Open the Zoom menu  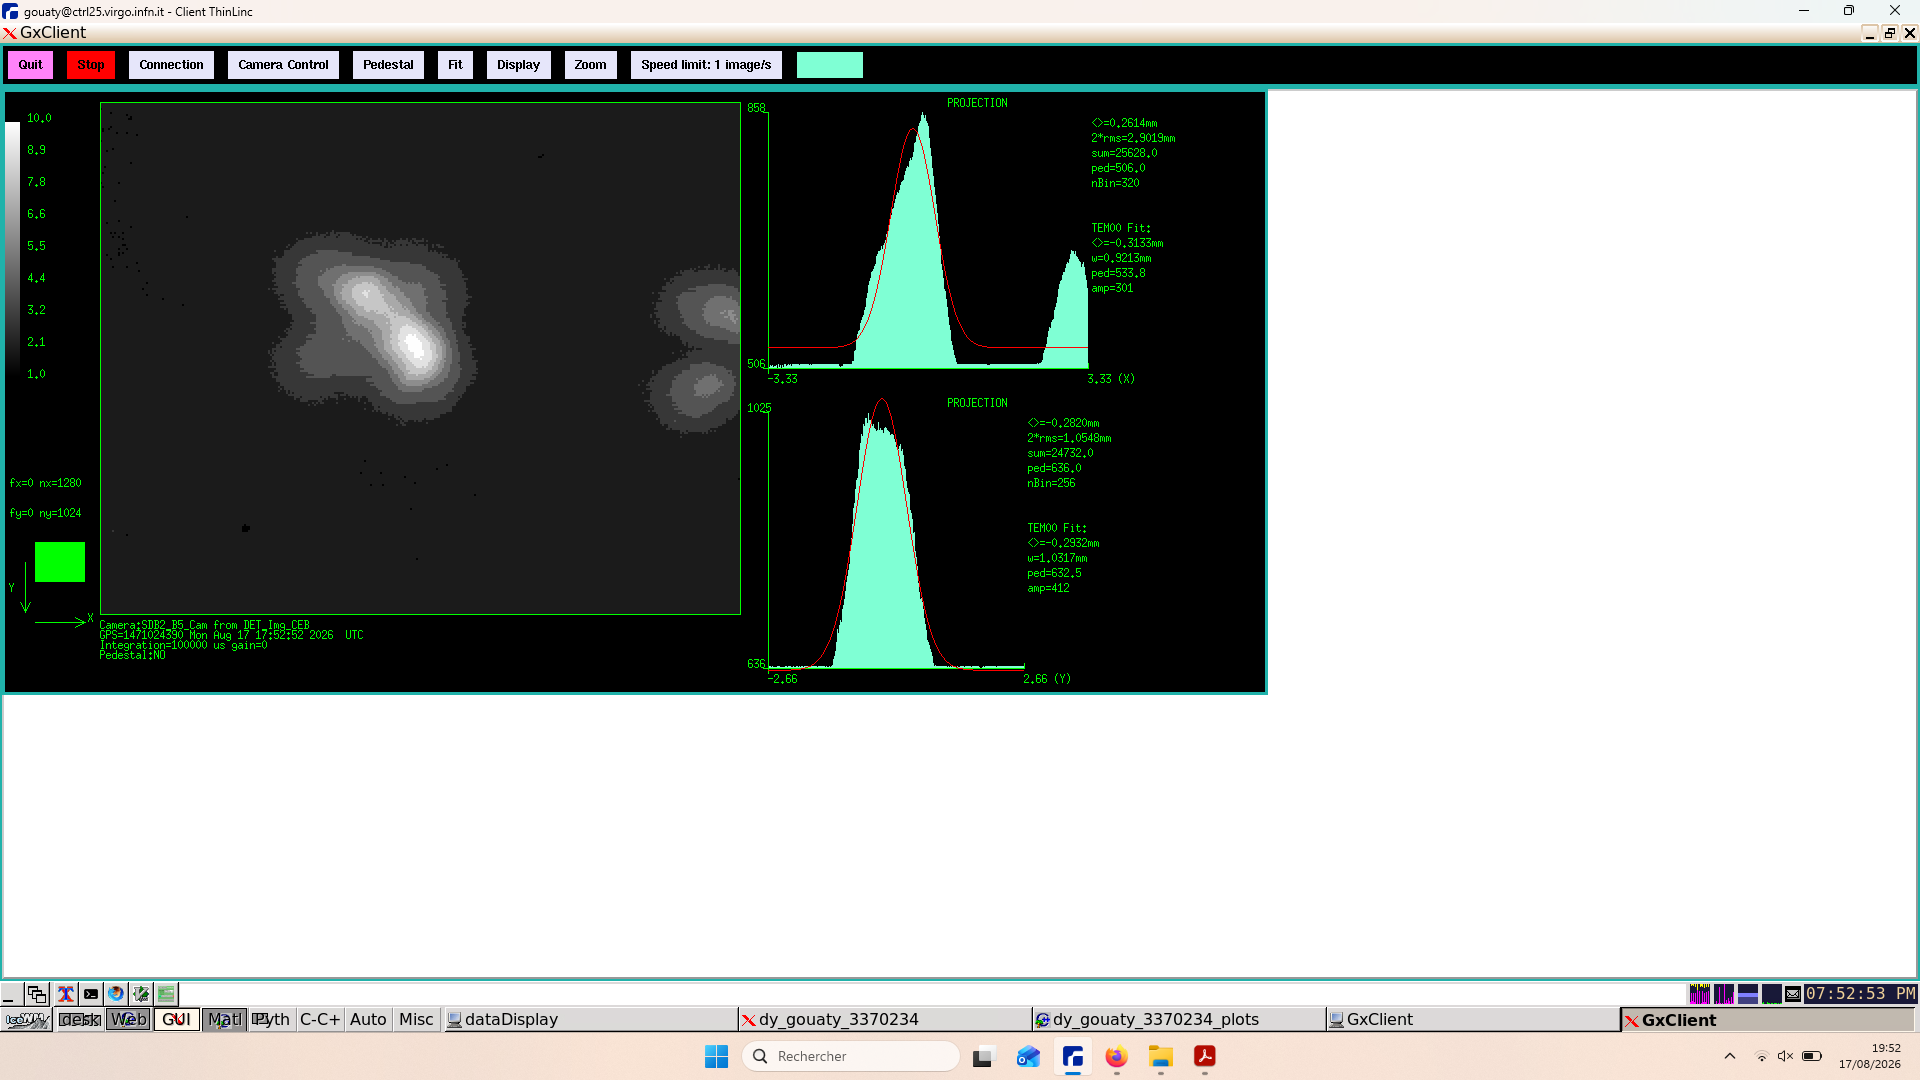tap(590, 65)
